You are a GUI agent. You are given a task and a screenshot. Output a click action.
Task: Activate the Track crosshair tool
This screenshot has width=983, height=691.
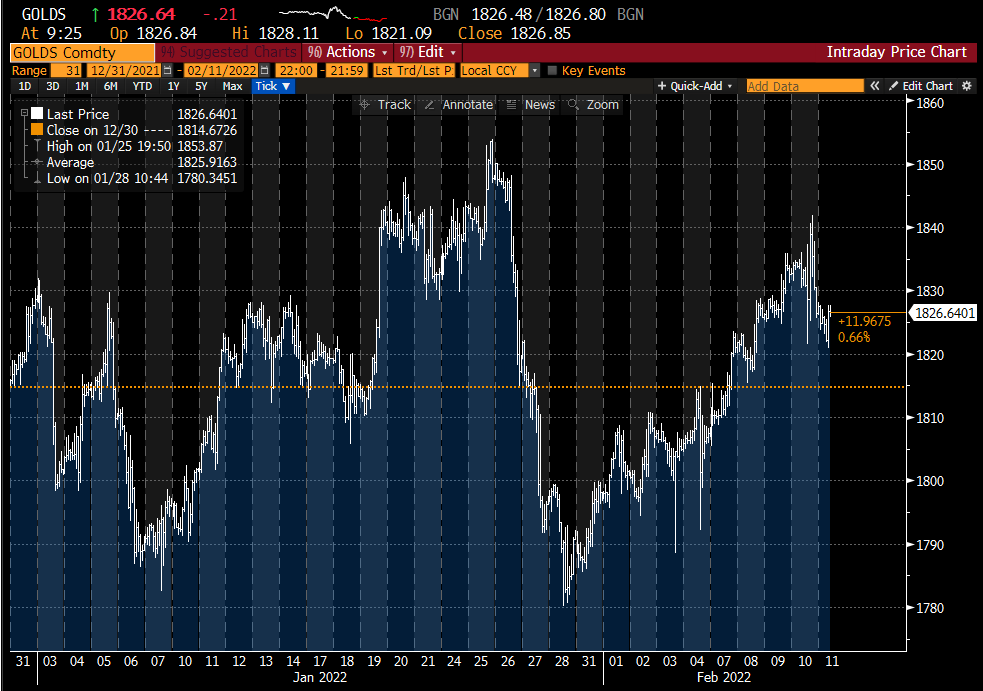(385, 105)
